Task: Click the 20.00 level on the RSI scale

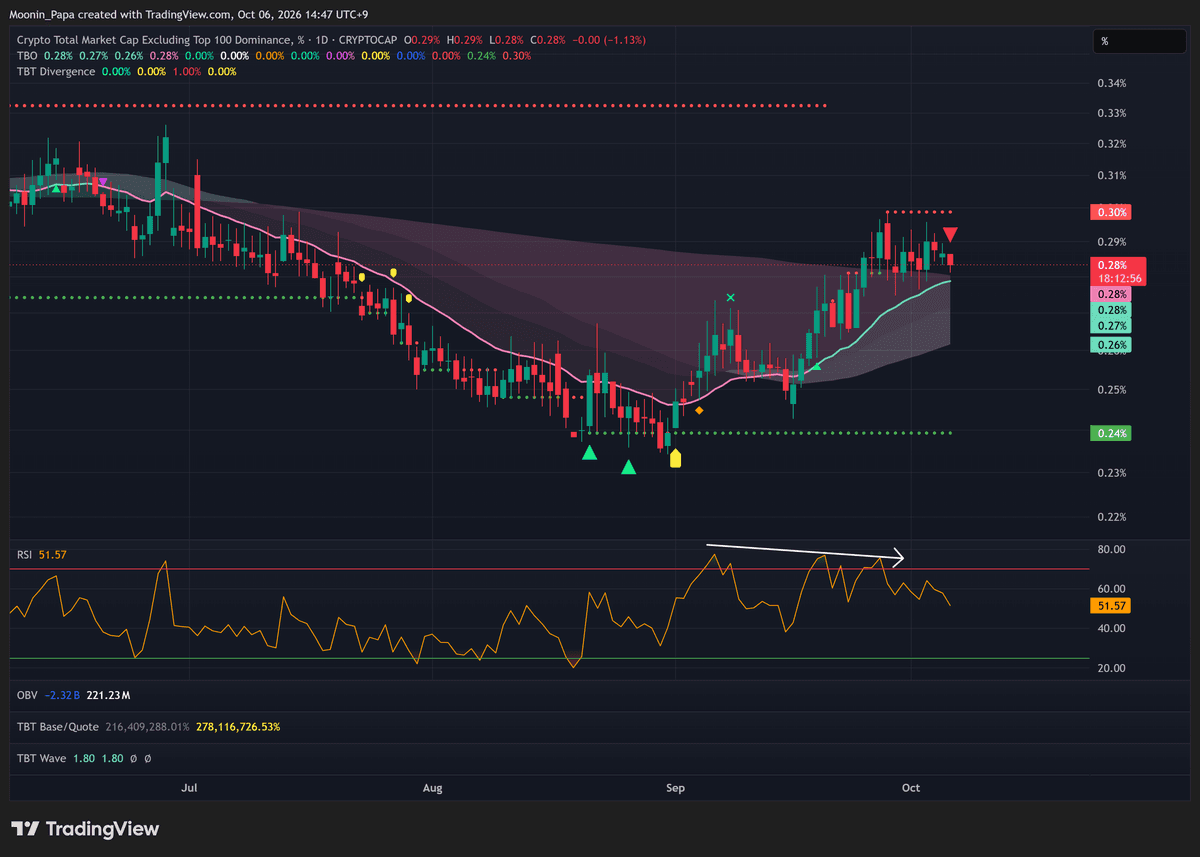Action: click(1112, 668)
